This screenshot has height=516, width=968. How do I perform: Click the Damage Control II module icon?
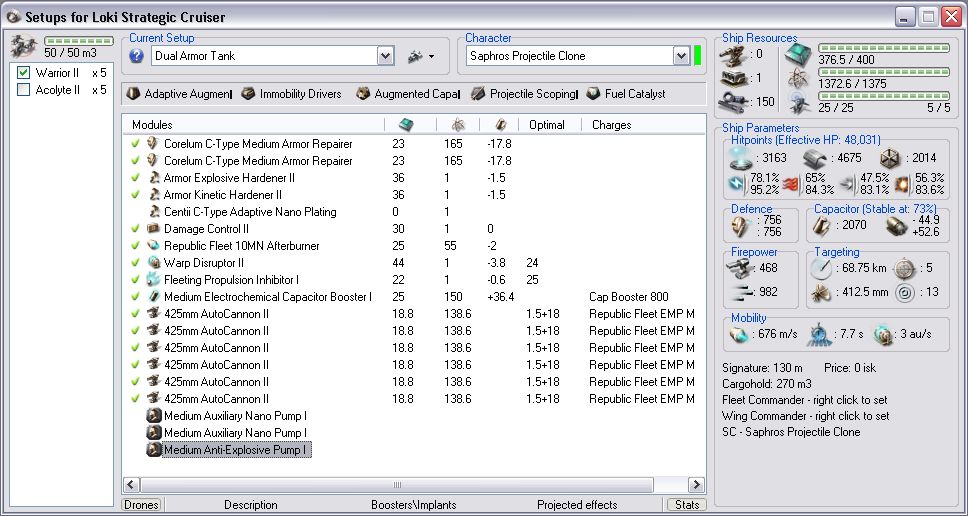[x=154, y=229]
